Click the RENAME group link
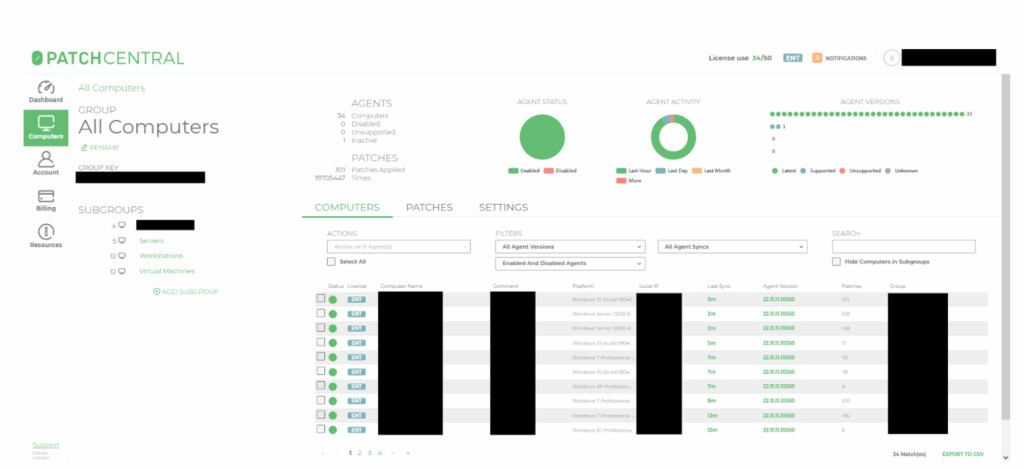The image size is (1024, 468). [104, 148]
